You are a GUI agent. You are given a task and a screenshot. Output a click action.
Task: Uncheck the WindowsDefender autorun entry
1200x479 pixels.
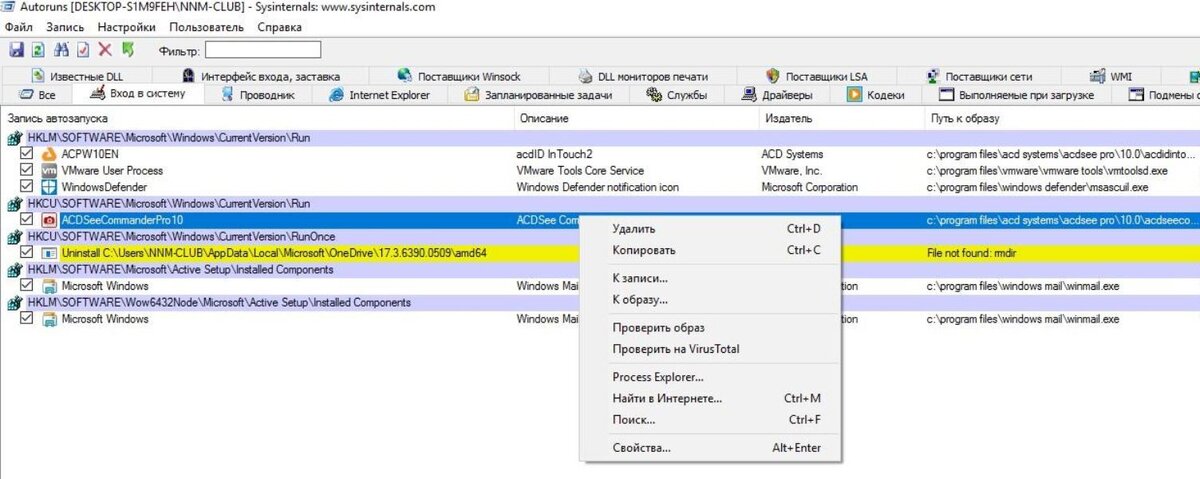[27, 187]
